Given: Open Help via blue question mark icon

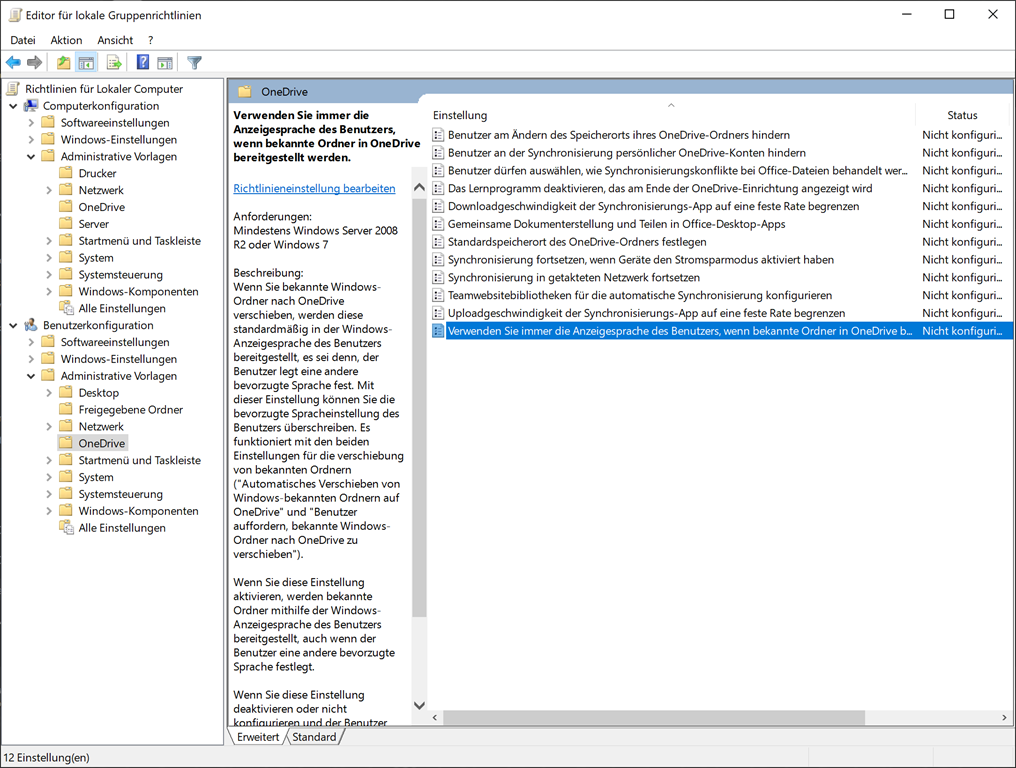Looking at the screenshot, I should coord(143,63).
